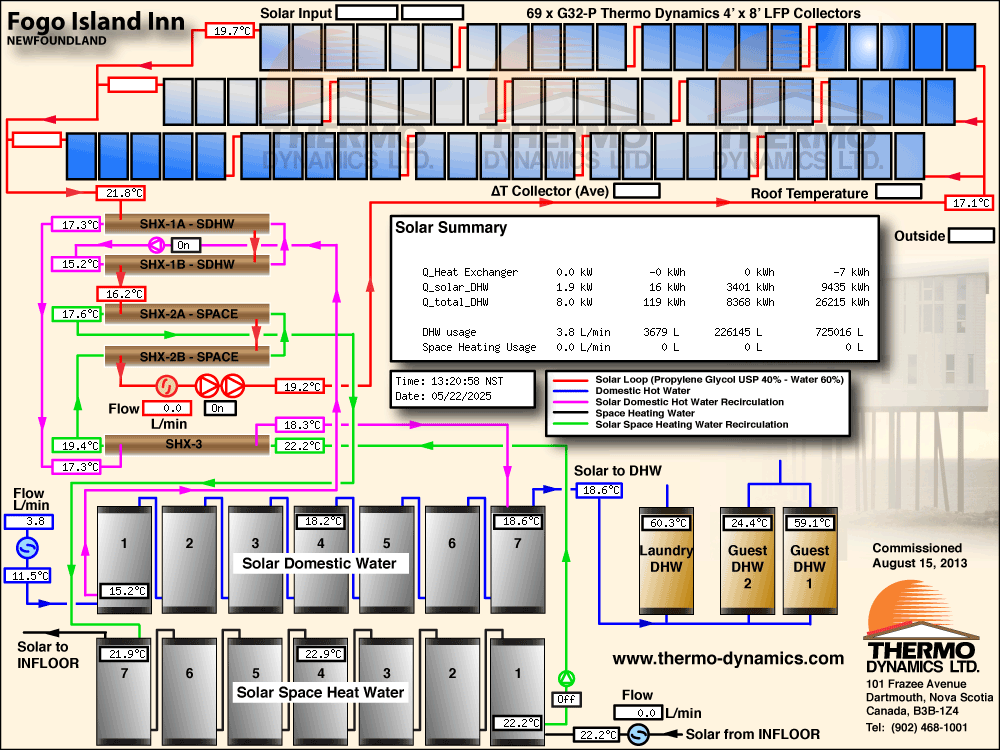
Task: Select Solar Space Heat Water tank 6
Action: [189, 691]
